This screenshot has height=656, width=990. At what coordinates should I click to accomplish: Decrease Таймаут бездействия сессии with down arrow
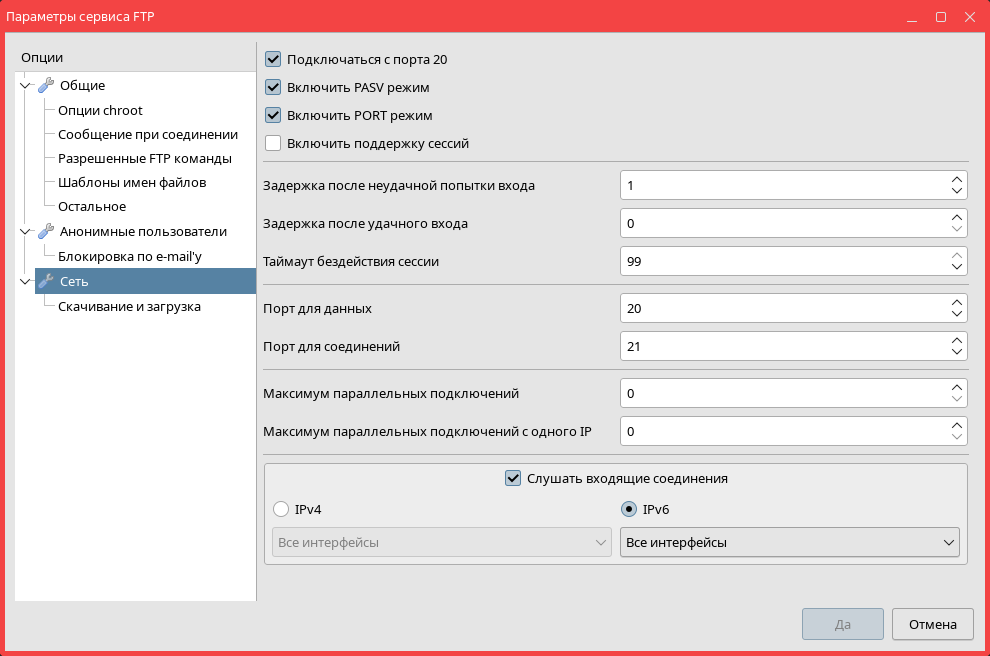[956, 268]
